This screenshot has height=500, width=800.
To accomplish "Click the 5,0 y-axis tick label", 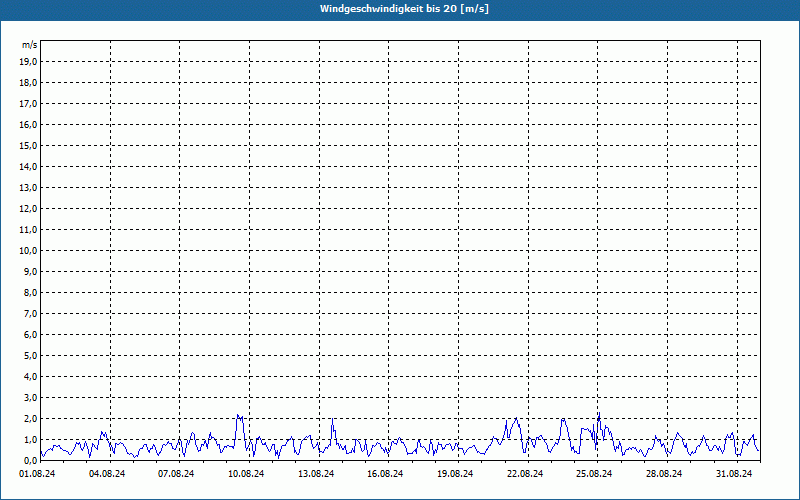I will [29, 355].
